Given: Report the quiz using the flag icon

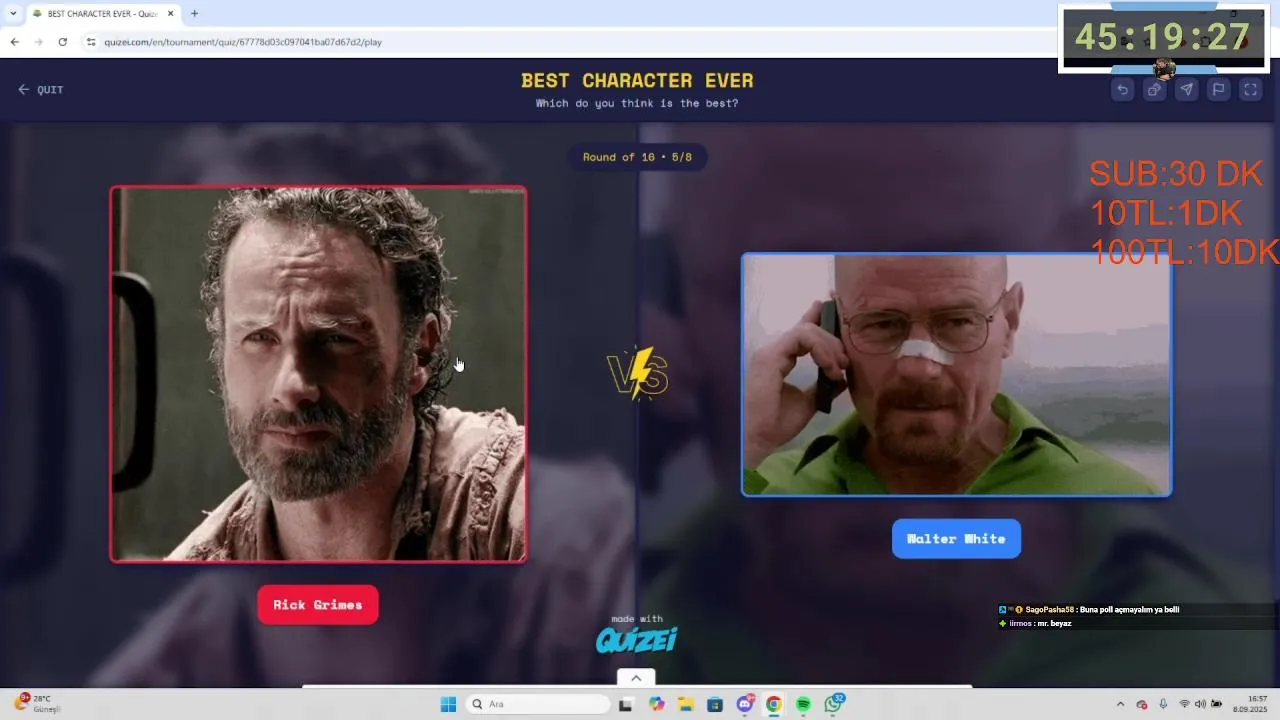Looking at the screenshot, I should [x=1218, y=89].
